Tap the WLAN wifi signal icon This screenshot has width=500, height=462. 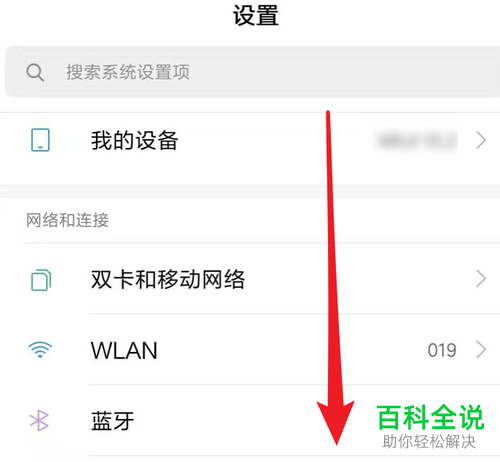pyautogui.click(x=40, y=350)
